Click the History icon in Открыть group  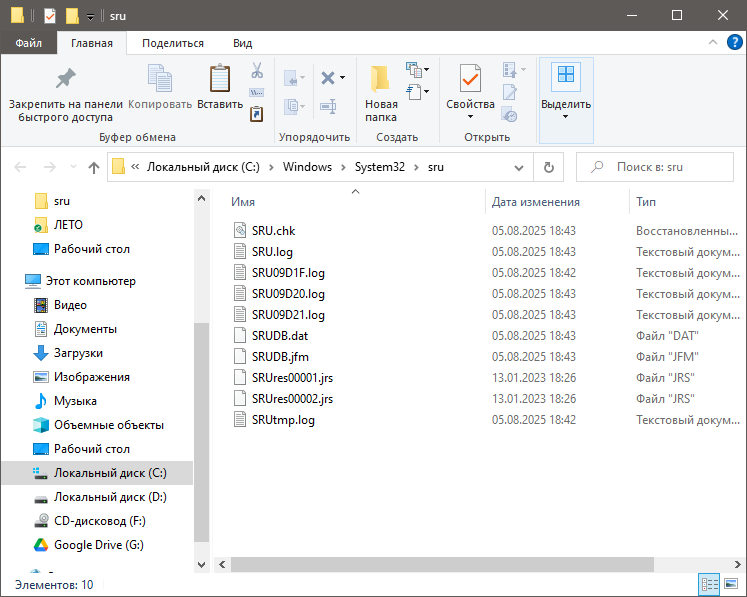tap(510, 114)
